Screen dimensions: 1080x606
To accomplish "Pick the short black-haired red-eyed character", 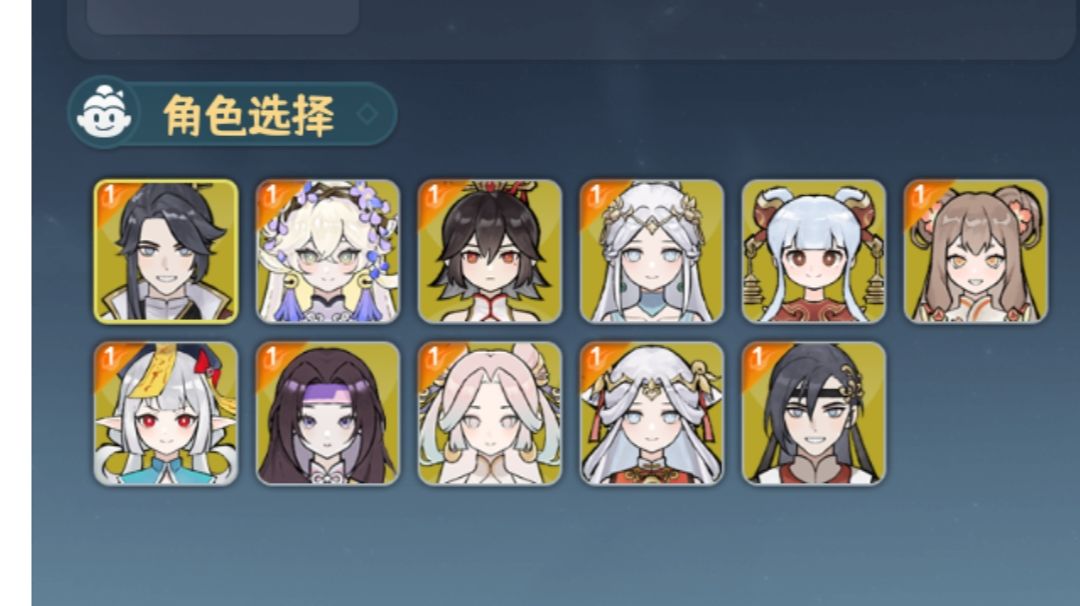I will coord(490,251).
